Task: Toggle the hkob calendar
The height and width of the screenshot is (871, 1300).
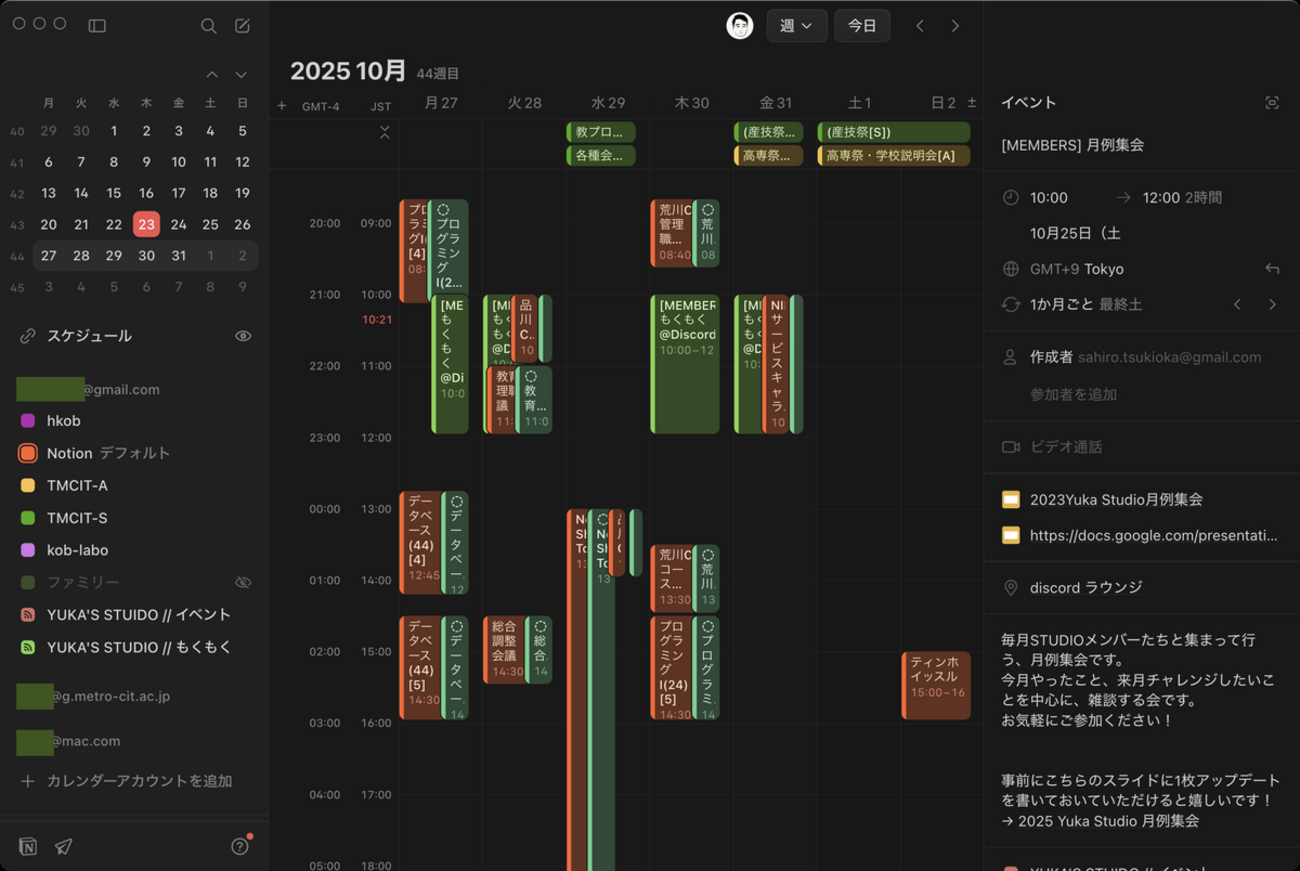Action: click(28, 421)
